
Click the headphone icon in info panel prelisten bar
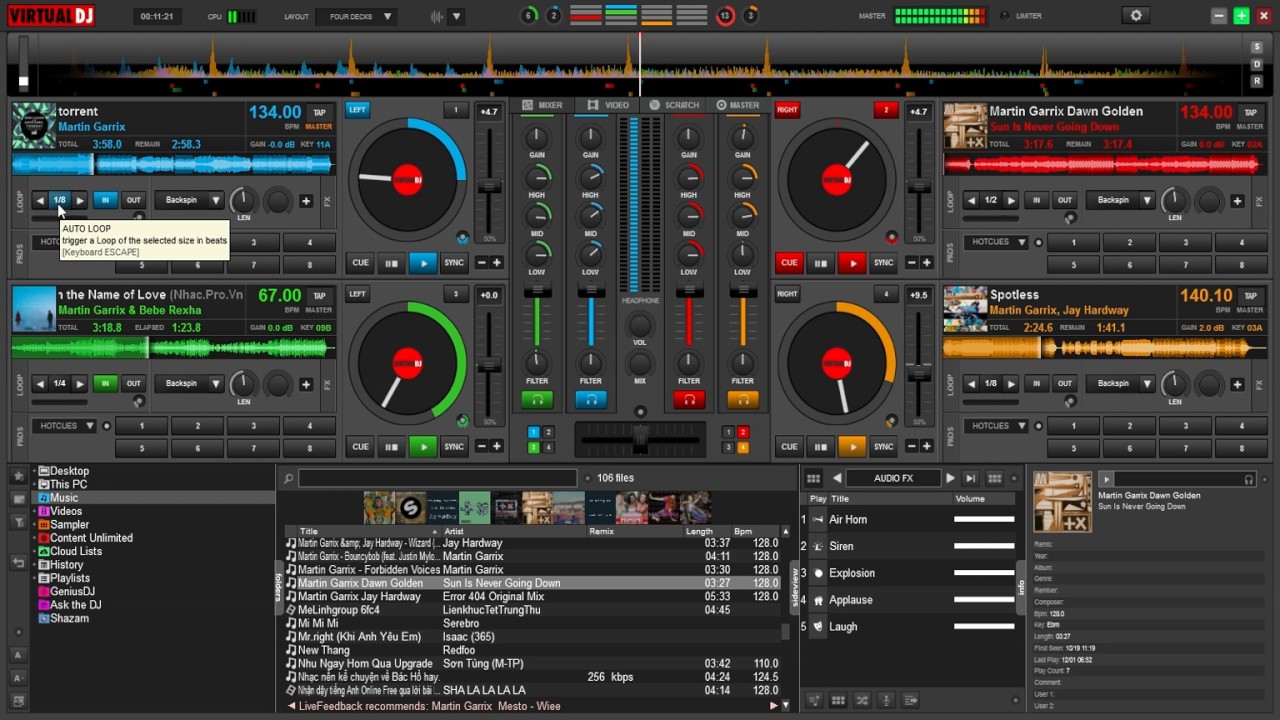coord(1248,480)
